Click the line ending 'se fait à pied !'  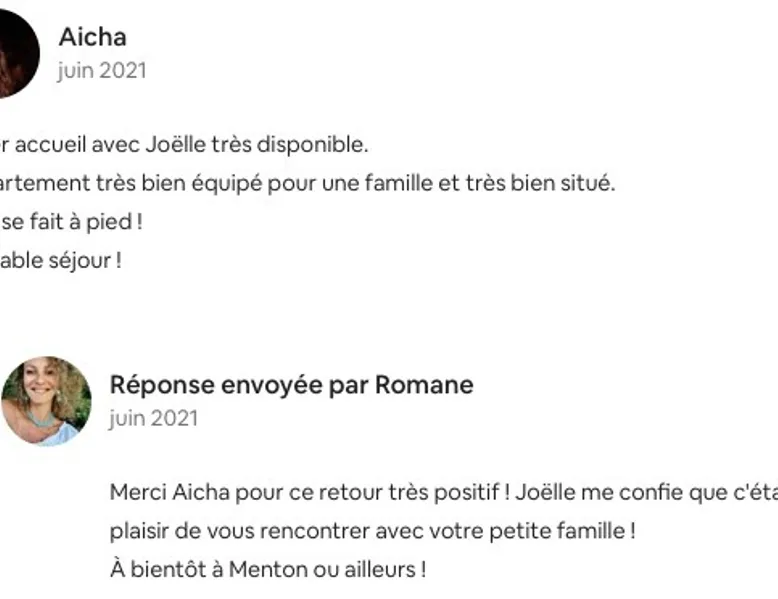pos(71,222)
